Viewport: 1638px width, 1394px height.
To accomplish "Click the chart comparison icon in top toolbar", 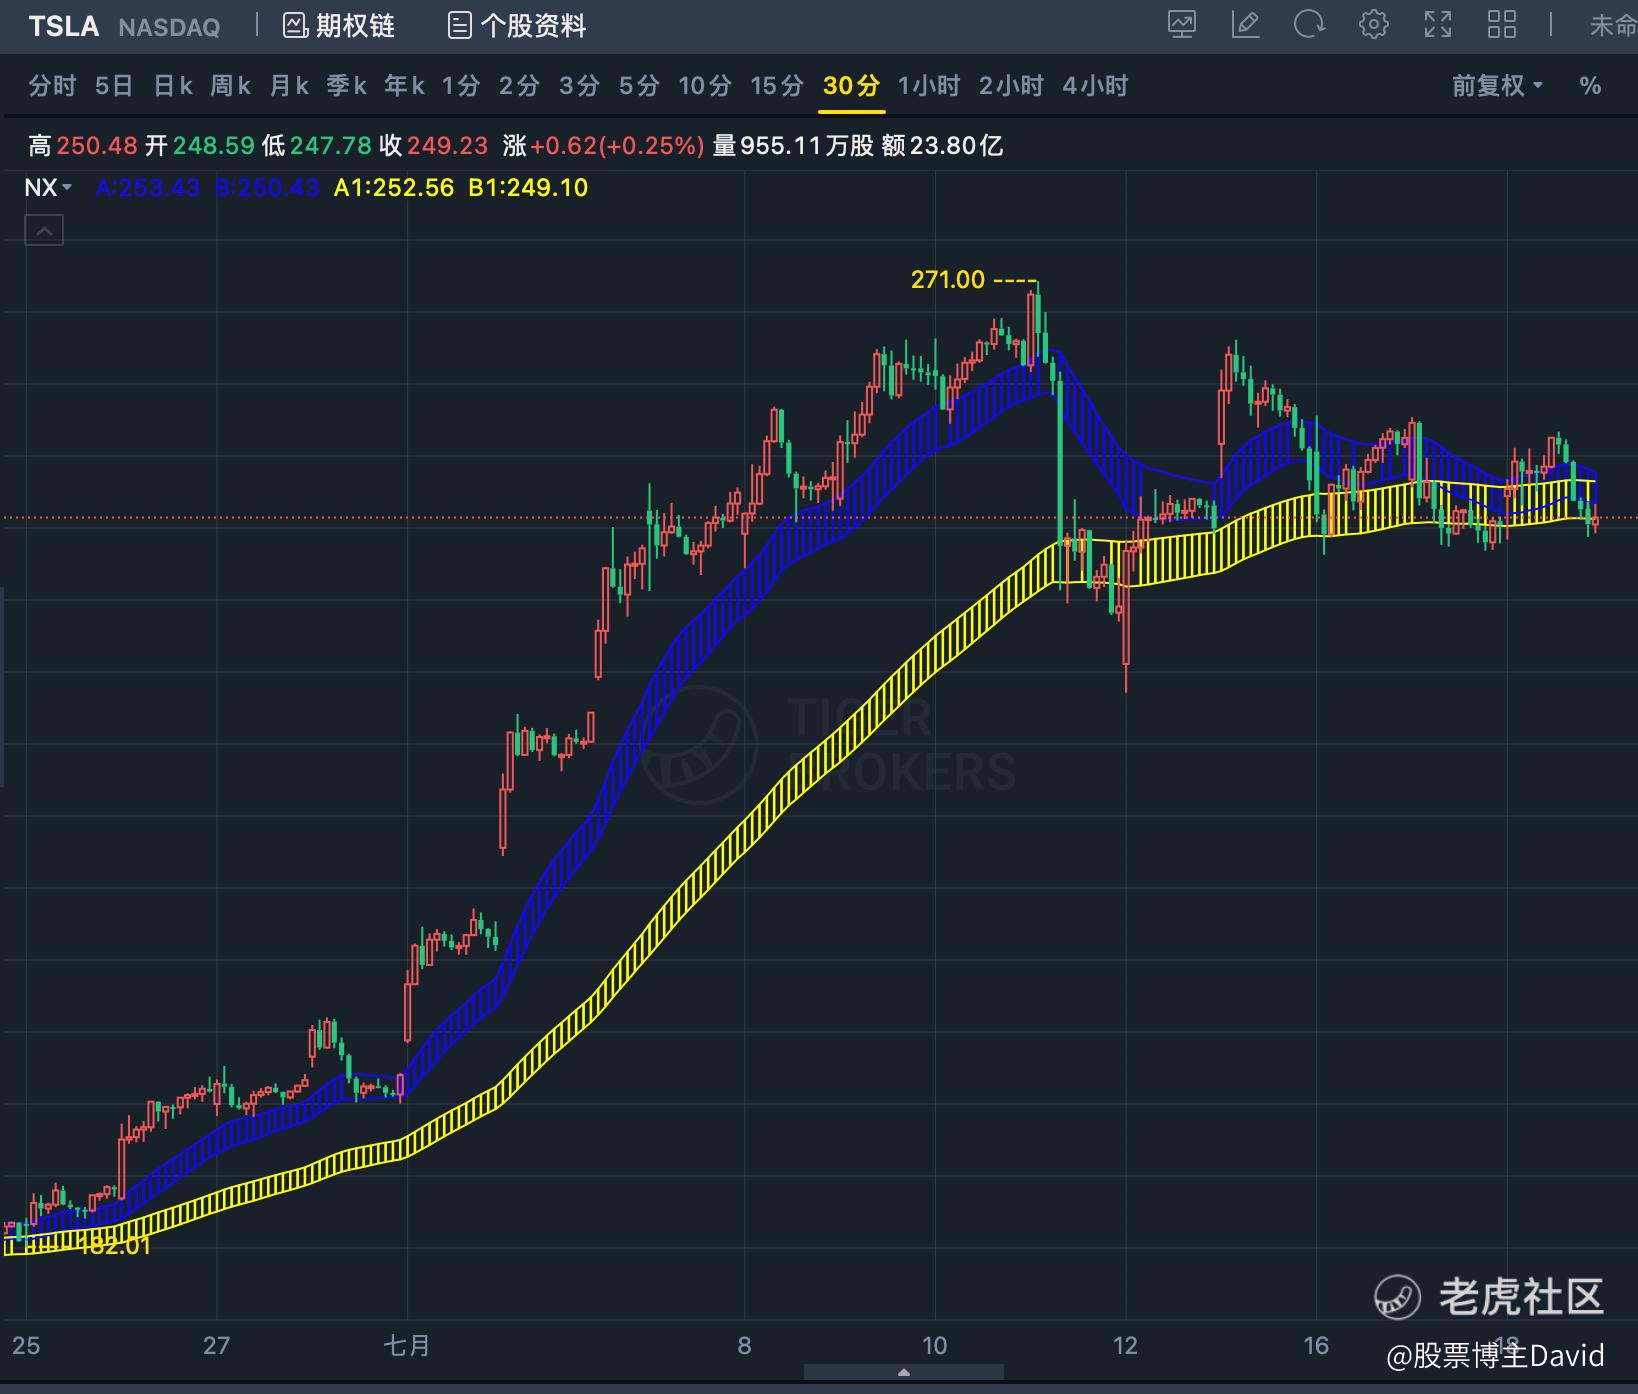I will (1182, 25).
